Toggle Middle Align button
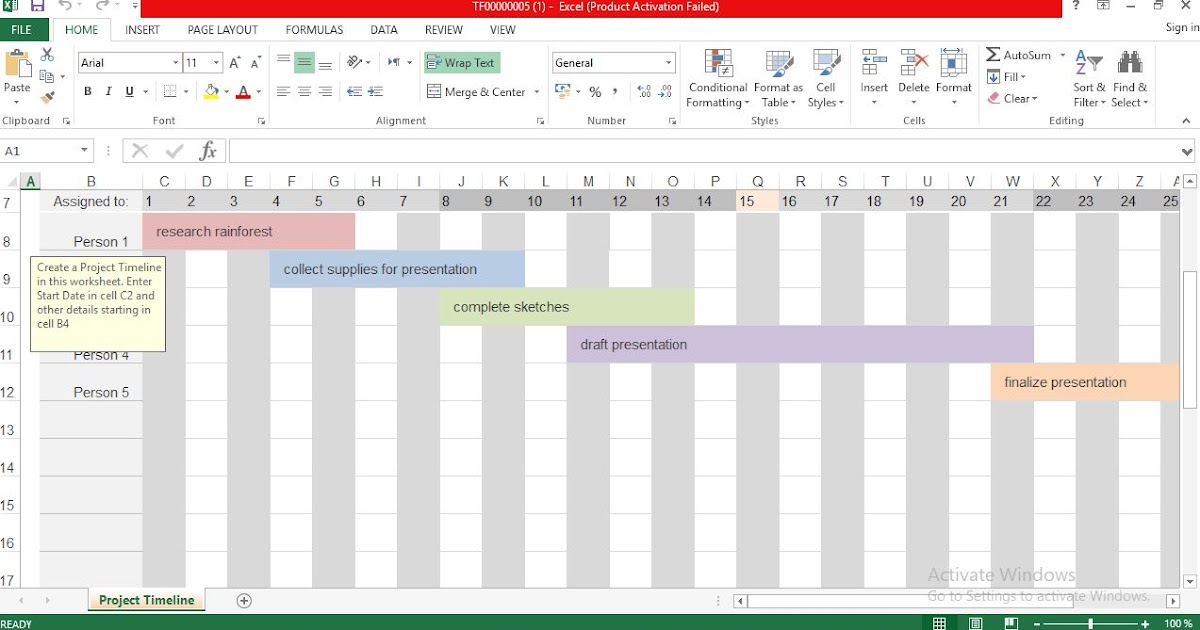1200x630 pixels. (304, 62)
